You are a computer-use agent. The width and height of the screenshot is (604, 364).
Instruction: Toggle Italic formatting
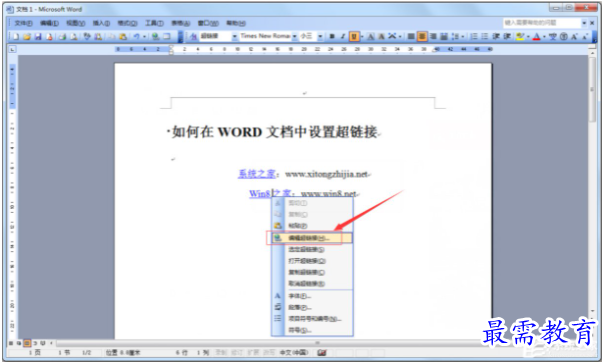click(x=342, y=37)
